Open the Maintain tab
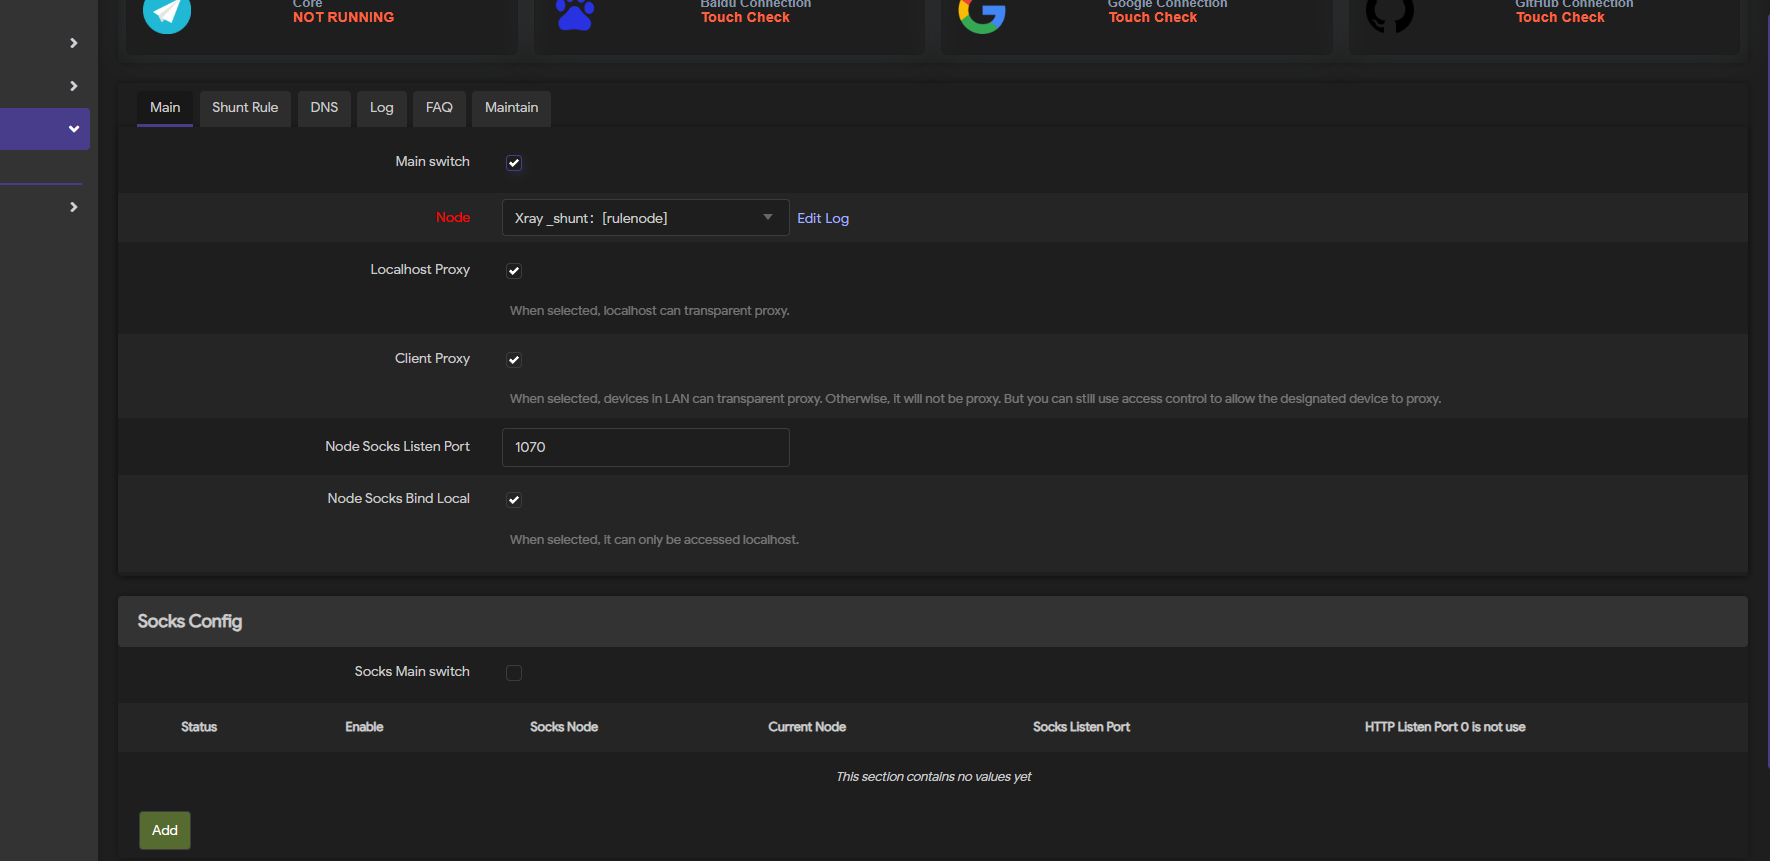Screen dimensions: 1770x861 click(x=511, y=108)
